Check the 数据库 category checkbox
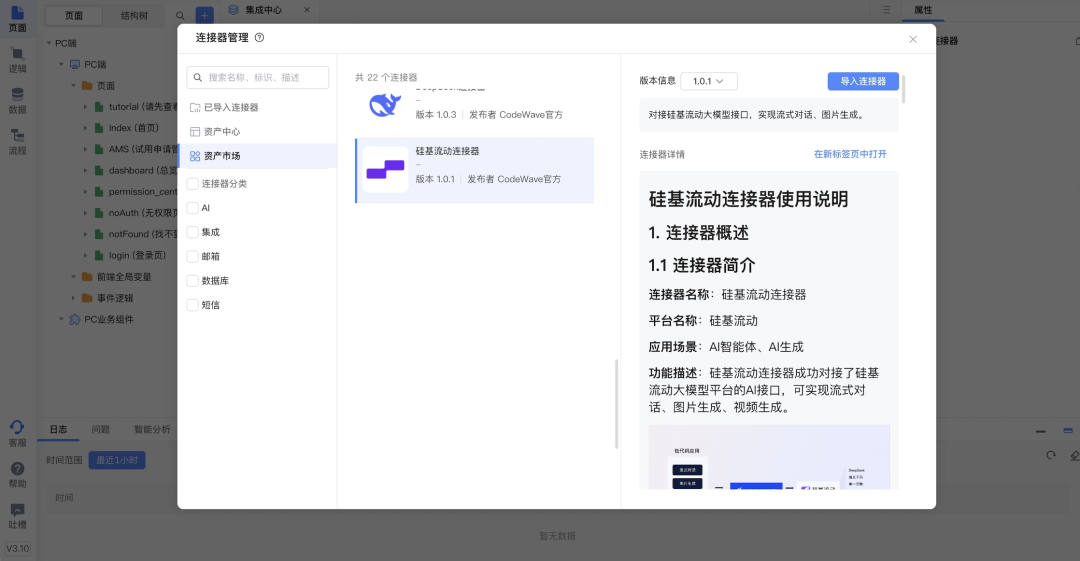This screenshot has height=561, width=1080. pyautogui.click(x=193, y=280)
